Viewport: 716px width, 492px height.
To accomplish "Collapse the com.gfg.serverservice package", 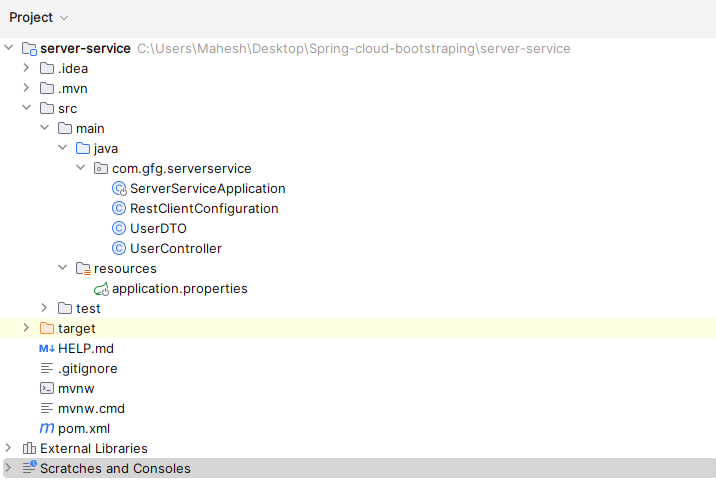I will (x=81, y=168).
